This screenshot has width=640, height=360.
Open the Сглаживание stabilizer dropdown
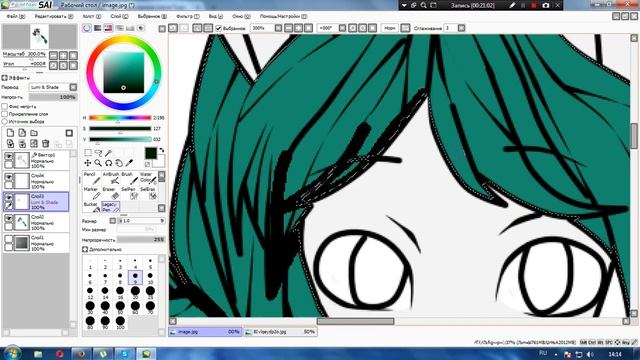(461, 28)
